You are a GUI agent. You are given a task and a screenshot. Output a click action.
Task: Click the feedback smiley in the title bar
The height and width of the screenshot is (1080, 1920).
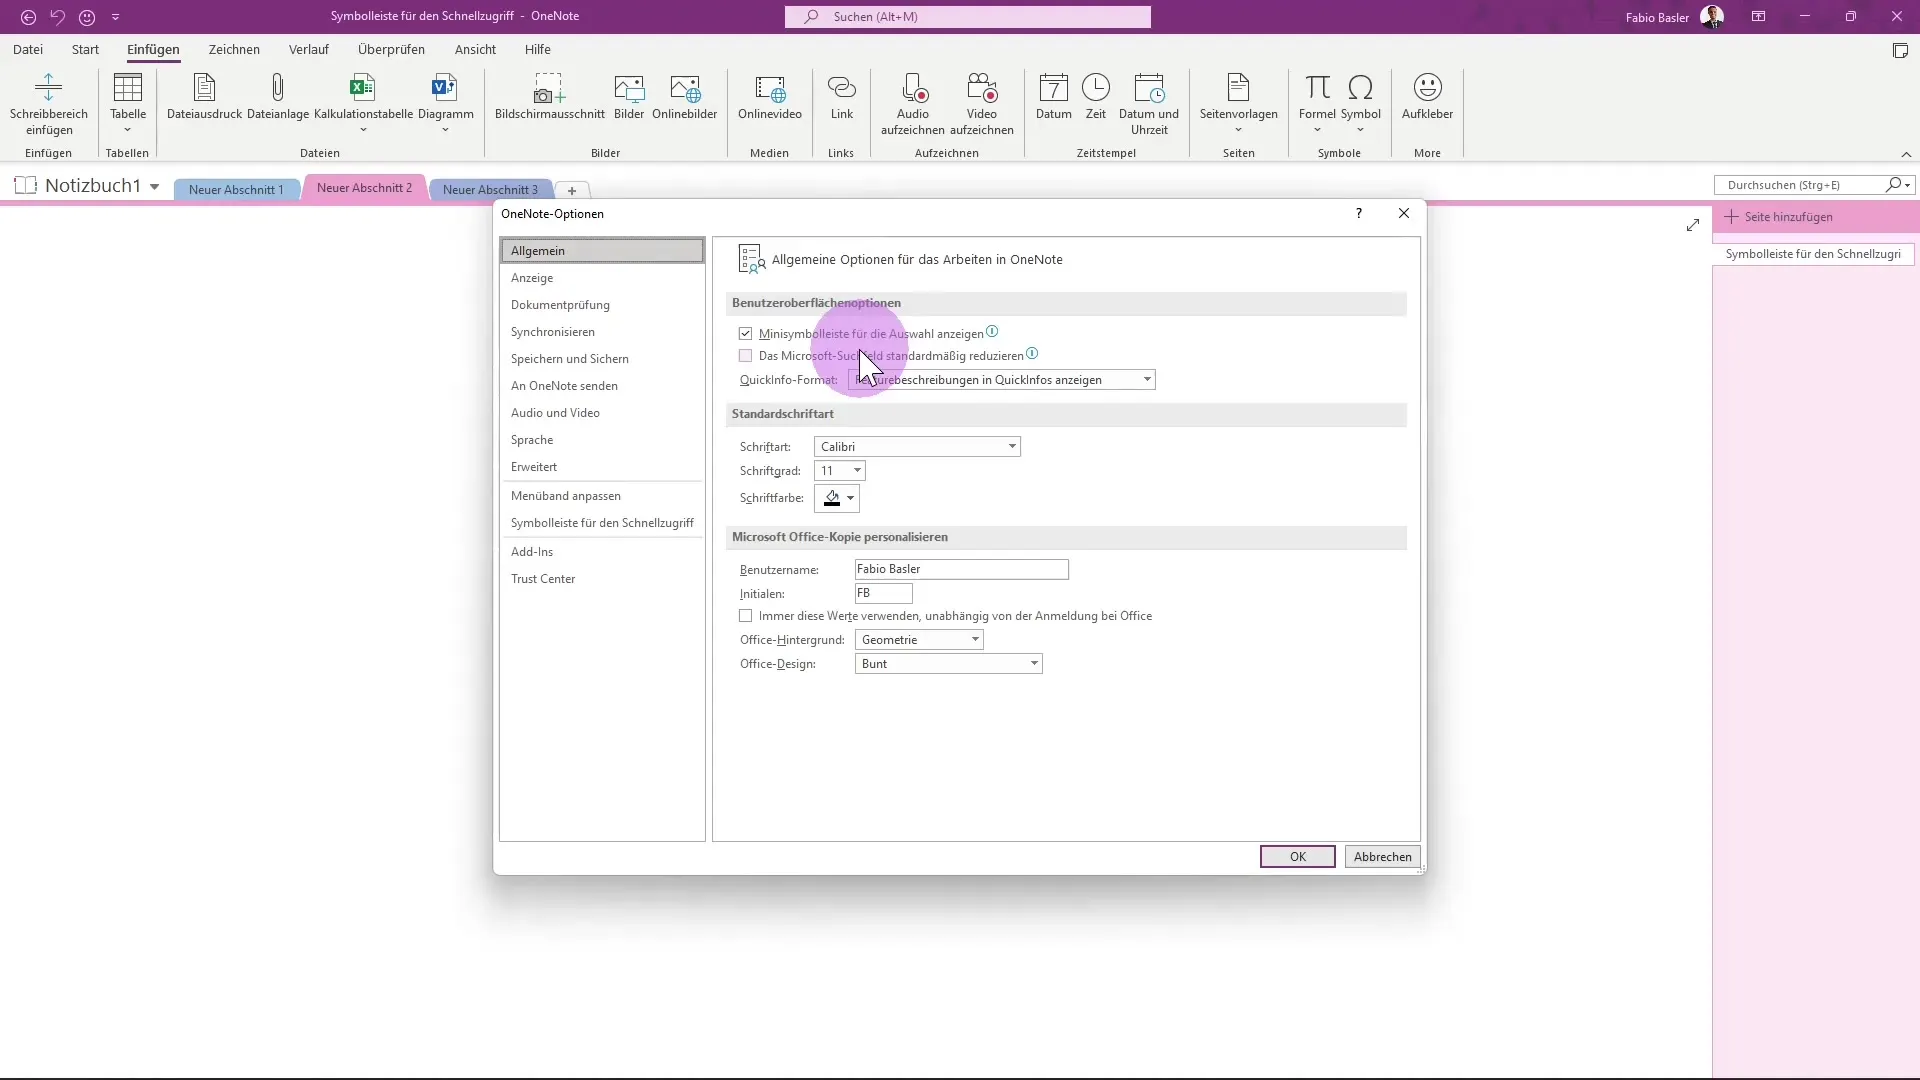(87, 17)
